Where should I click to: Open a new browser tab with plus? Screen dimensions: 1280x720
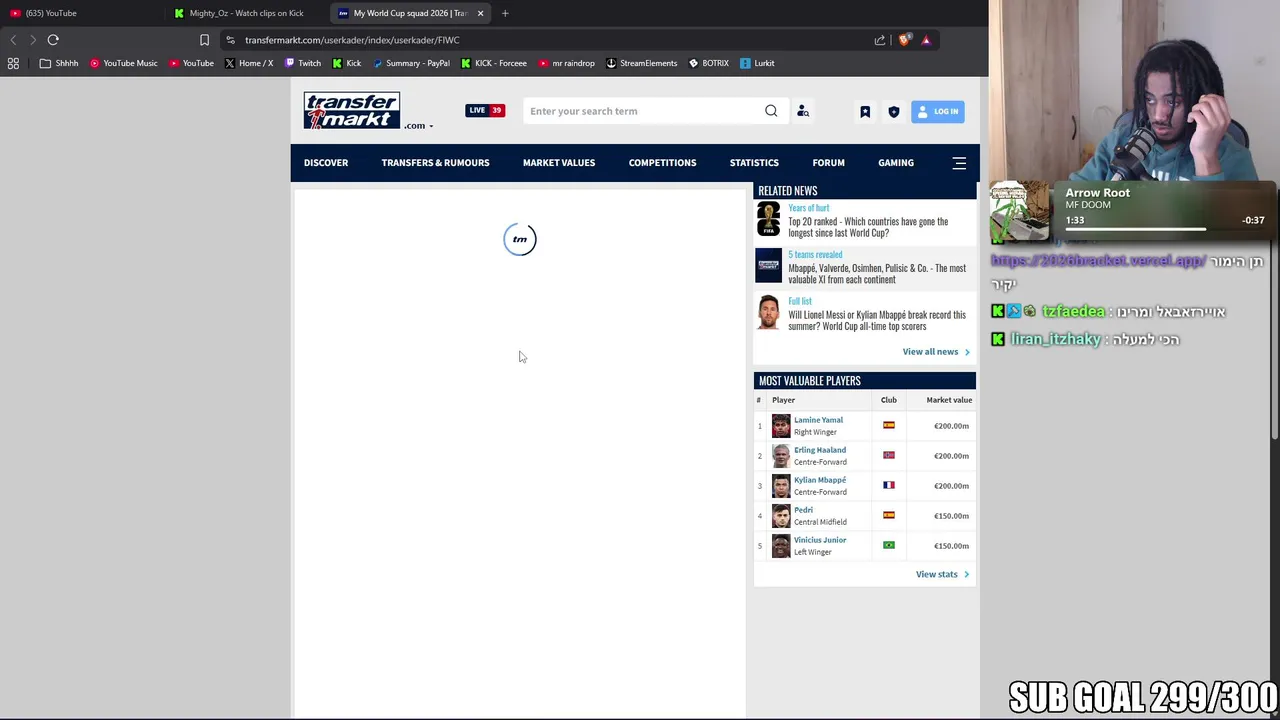pyautogui.click(x=505, y=13)
